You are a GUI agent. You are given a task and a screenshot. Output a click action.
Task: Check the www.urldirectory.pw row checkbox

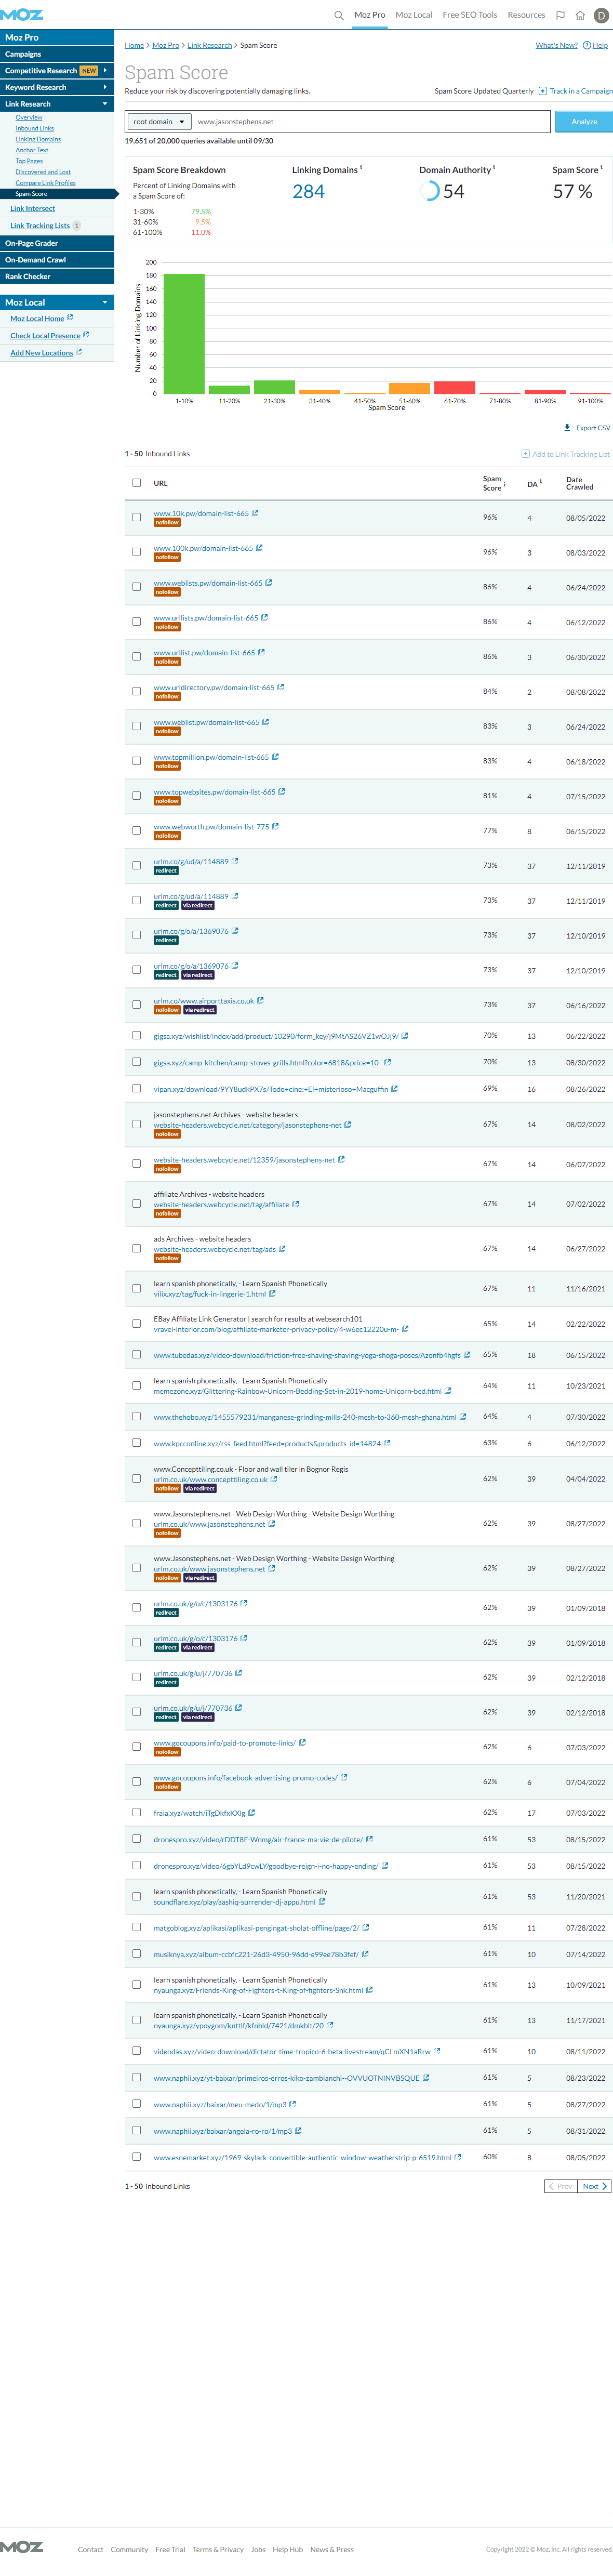(x=137, y=692)
